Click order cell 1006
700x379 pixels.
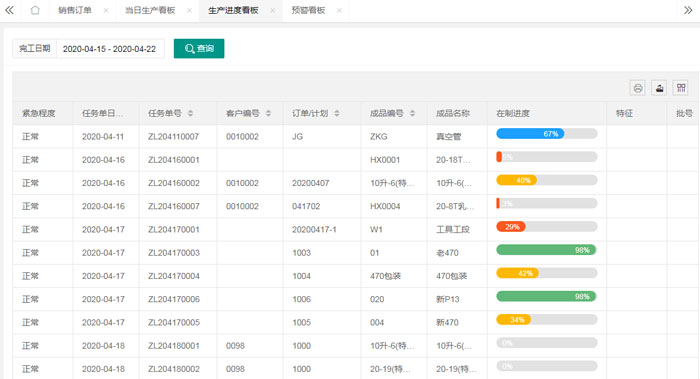[x=301, y=299]
